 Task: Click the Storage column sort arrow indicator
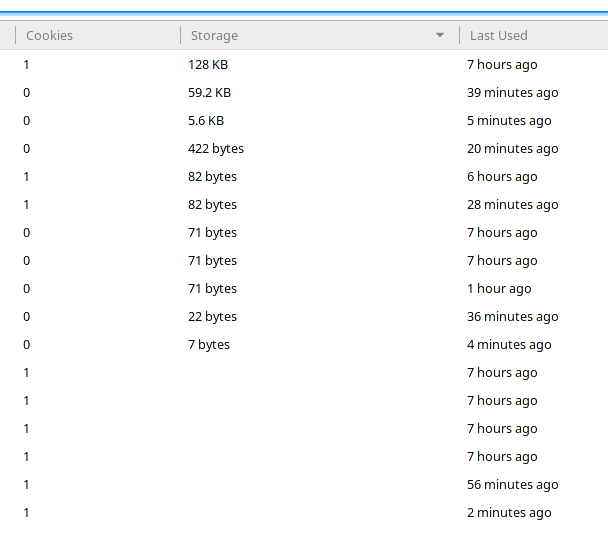pyautogui.click(x=440, y=35)
